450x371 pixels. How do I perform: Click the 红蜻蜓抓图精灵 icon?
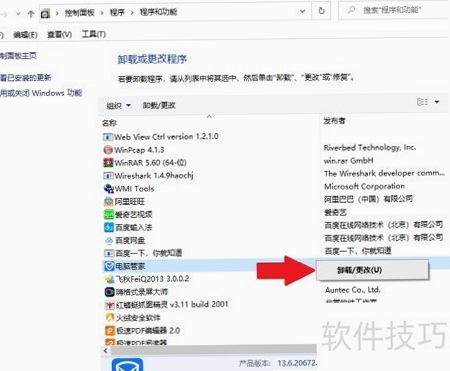pos(110,305)
